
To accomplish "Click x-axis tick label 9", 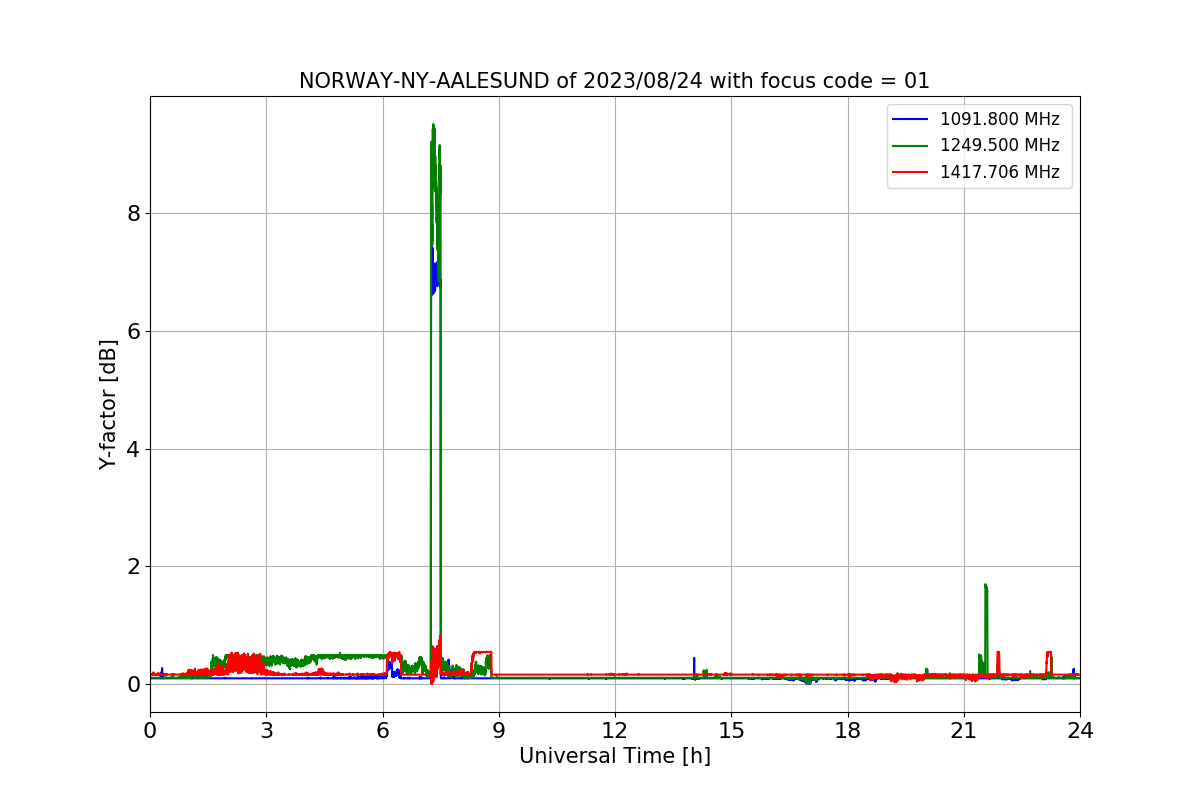I will pos(499,731).
